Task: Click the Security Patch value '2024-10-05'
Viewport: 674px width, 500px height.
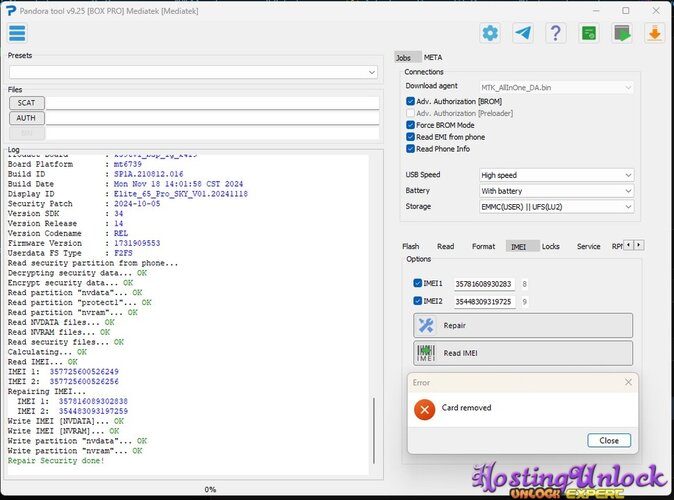Action: tap(137, 204)
